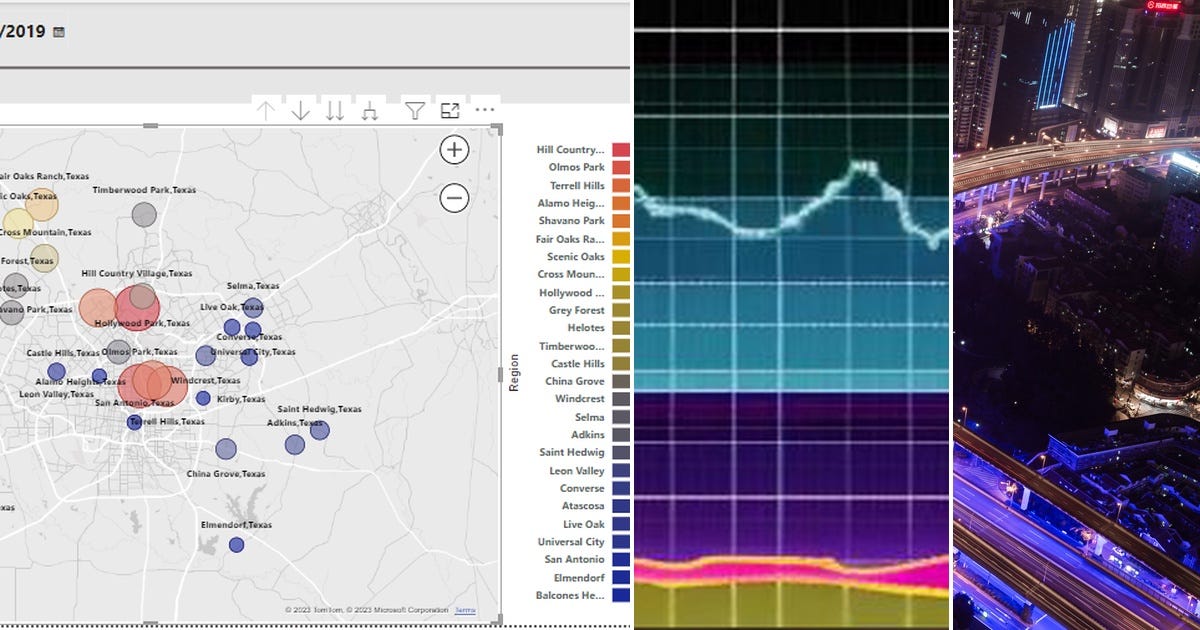Select the Timberwood Park gray map bubble
The width and height of the screenshot is (1200, 630).
tap(144, 214)
